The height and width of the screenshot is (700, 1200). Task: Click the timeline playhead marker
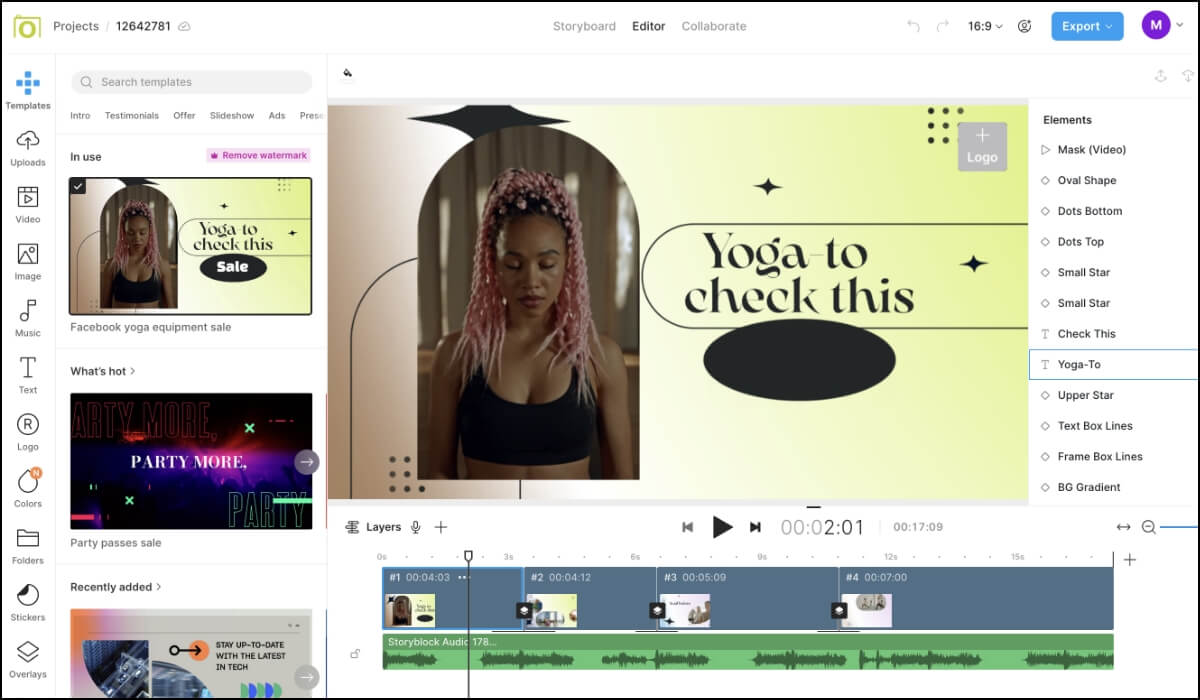[x=468, y=556]
